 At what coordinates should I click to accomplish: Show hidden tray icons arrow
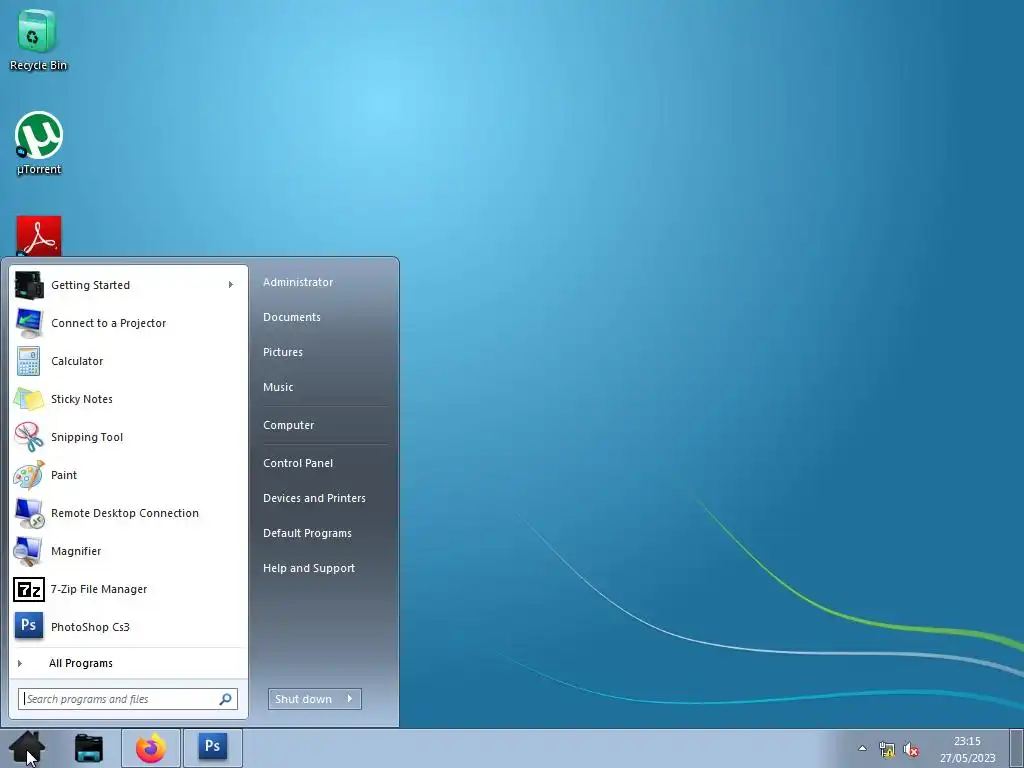point(862,748)
